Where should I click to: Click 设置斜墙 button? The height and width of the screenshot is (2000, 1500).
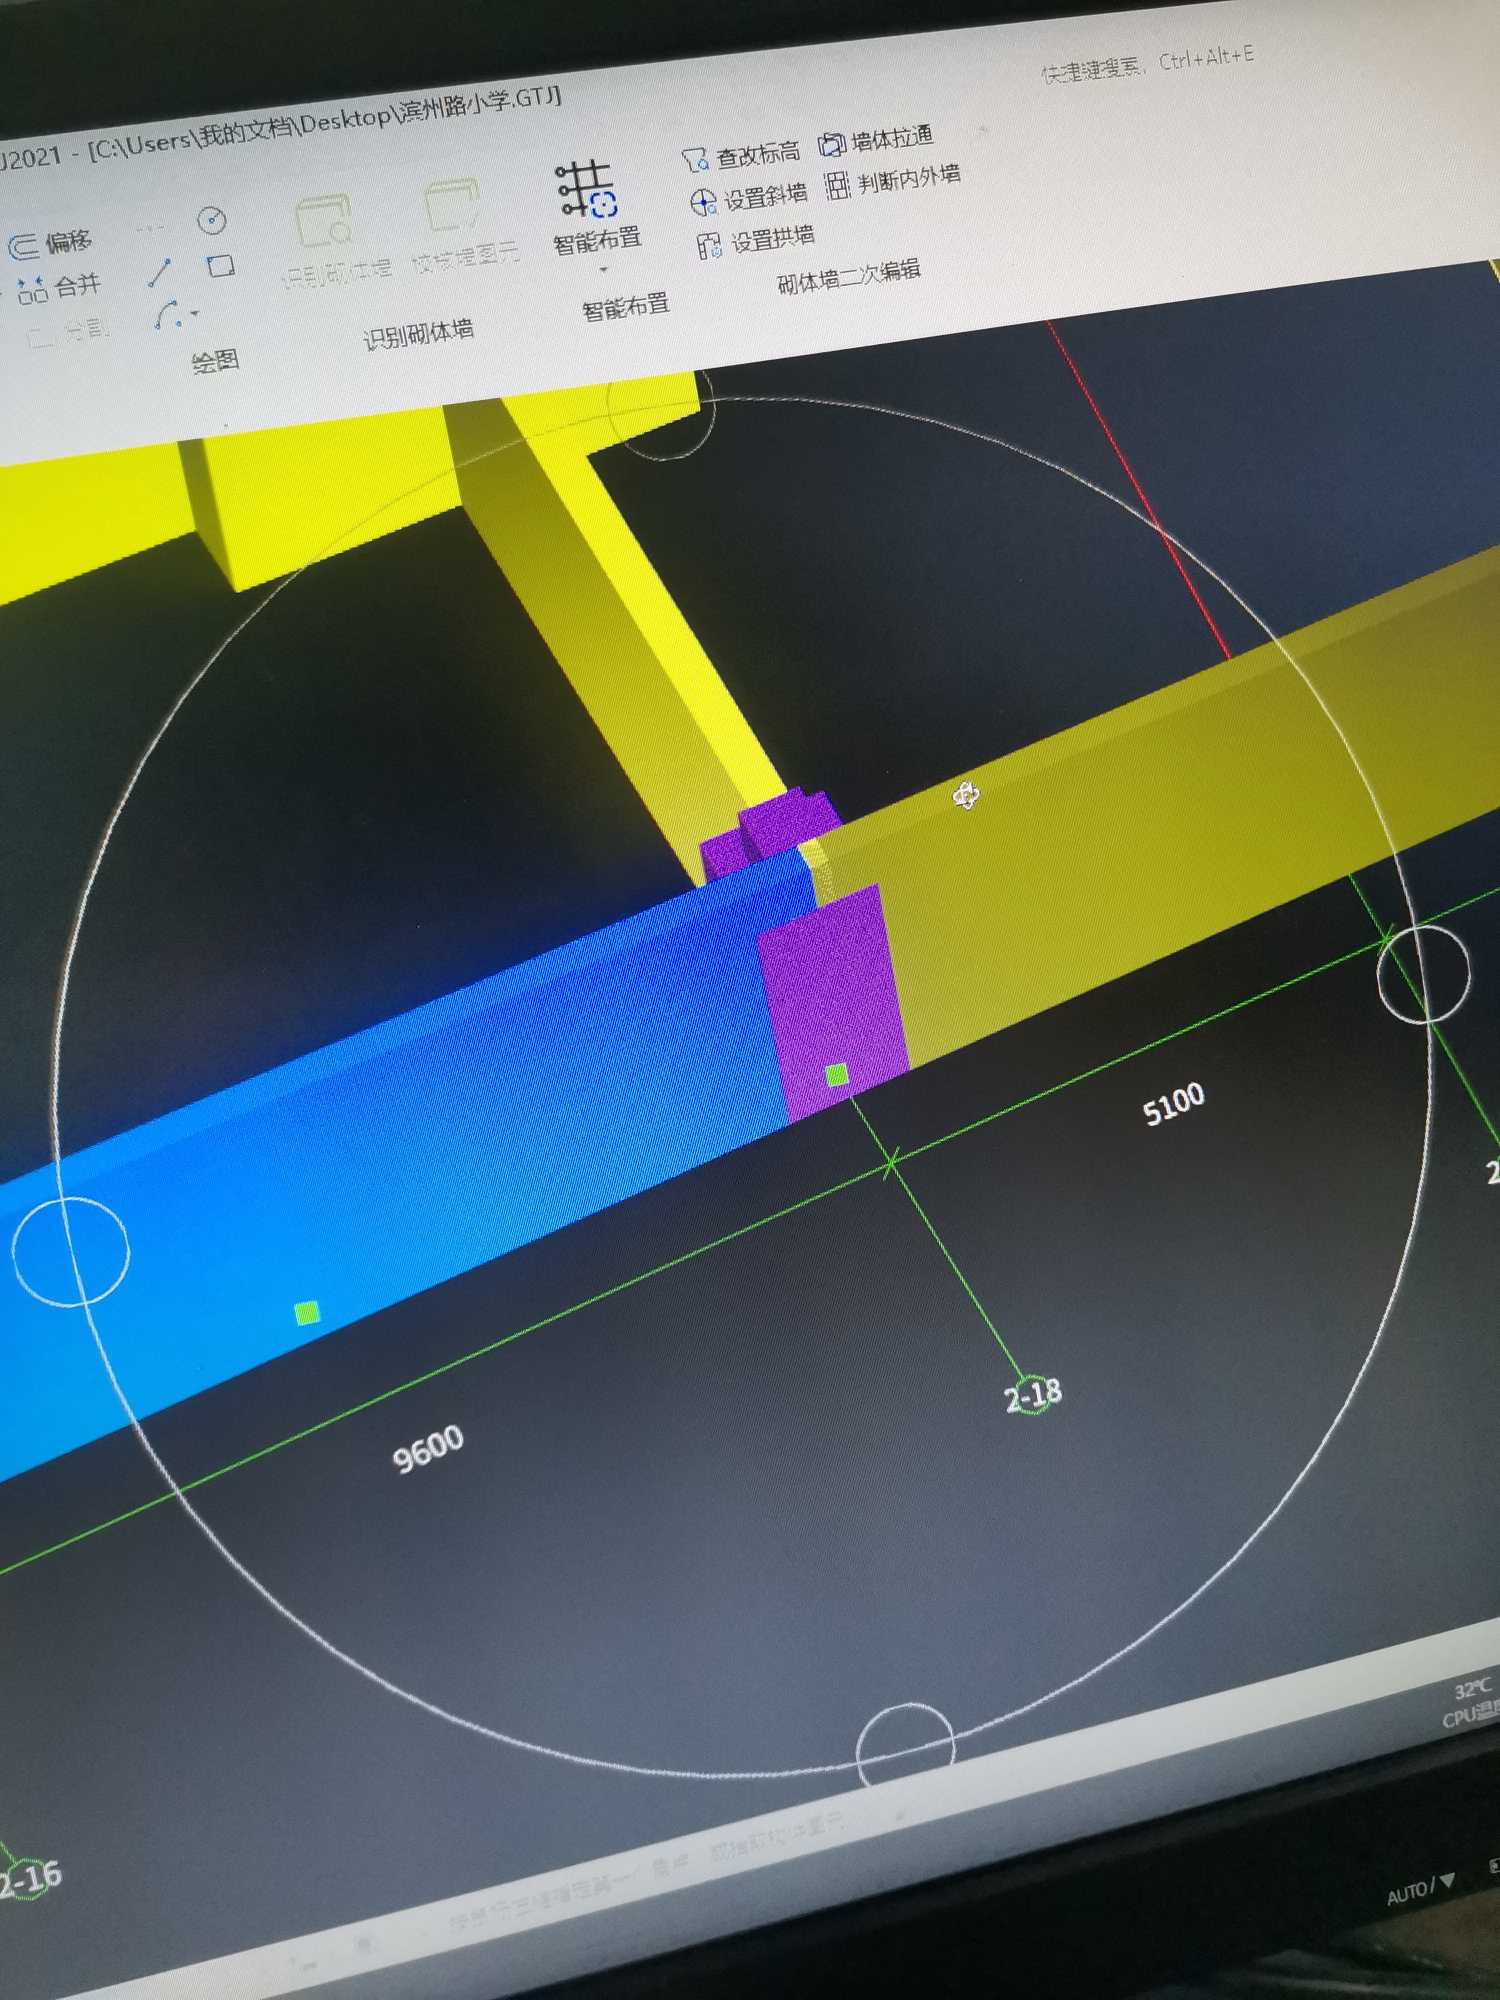tap(748, 198)
